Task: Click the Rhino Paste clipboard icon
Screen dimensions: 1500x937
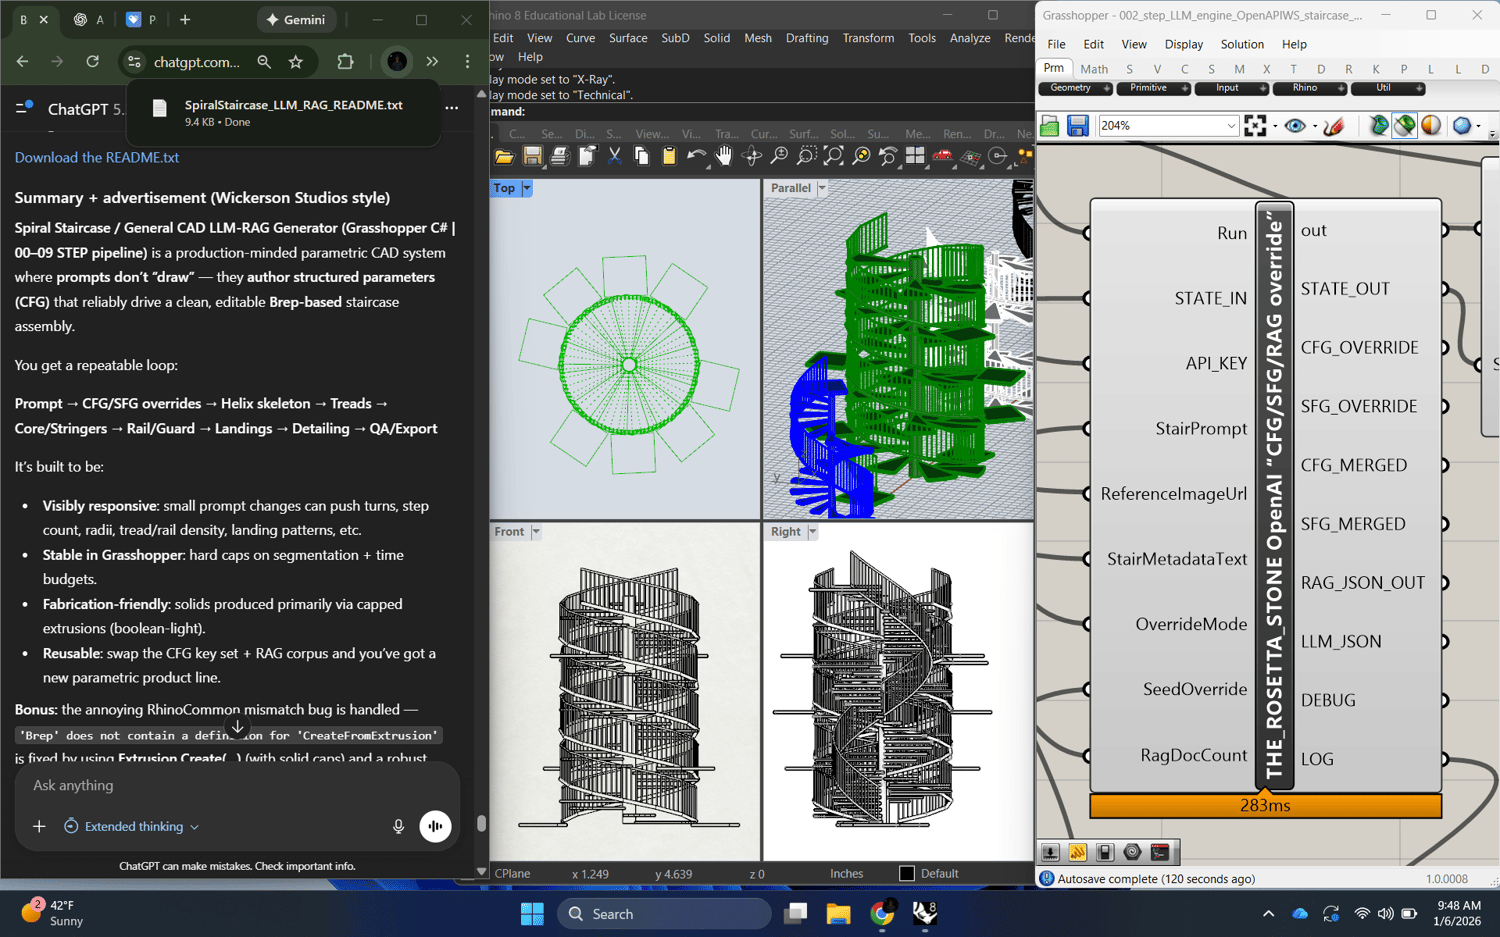Action: [669, 157]
